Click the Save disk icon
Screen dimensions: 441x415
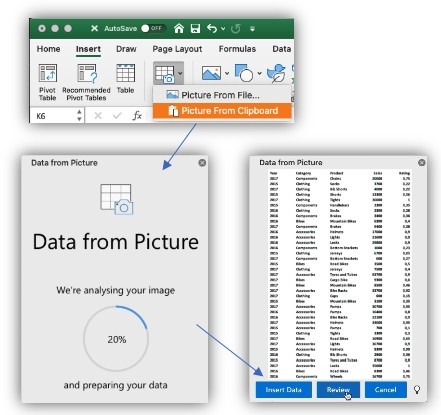[x=195, y=28]
